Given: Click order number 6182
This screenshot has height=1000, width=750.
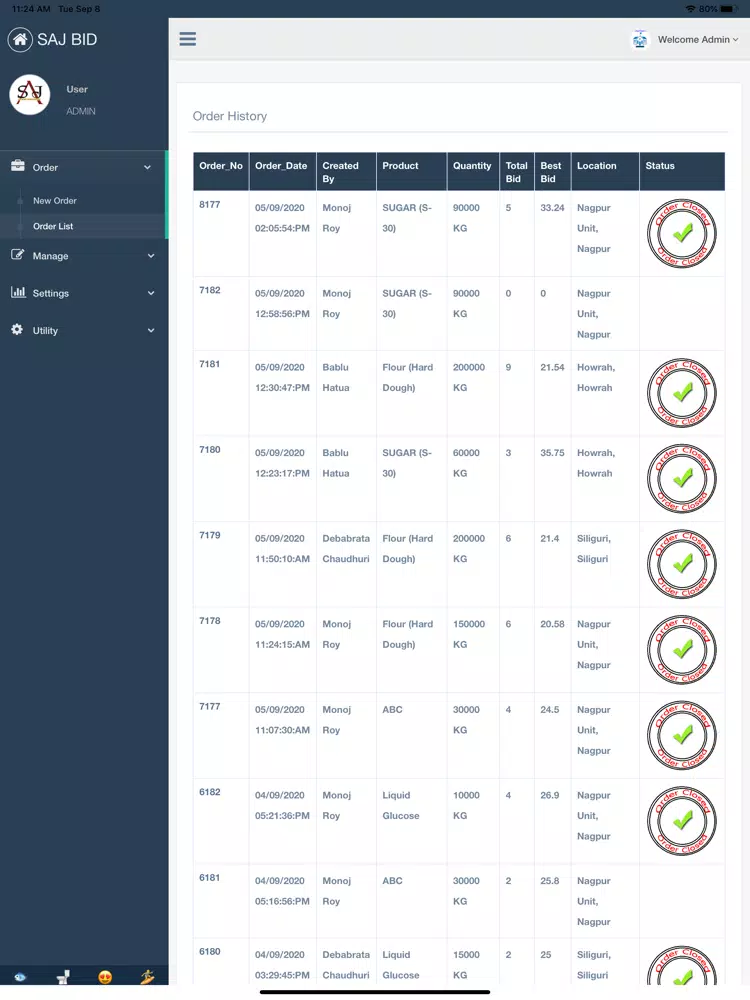Looking at the screenshot, I should (210, 791).
